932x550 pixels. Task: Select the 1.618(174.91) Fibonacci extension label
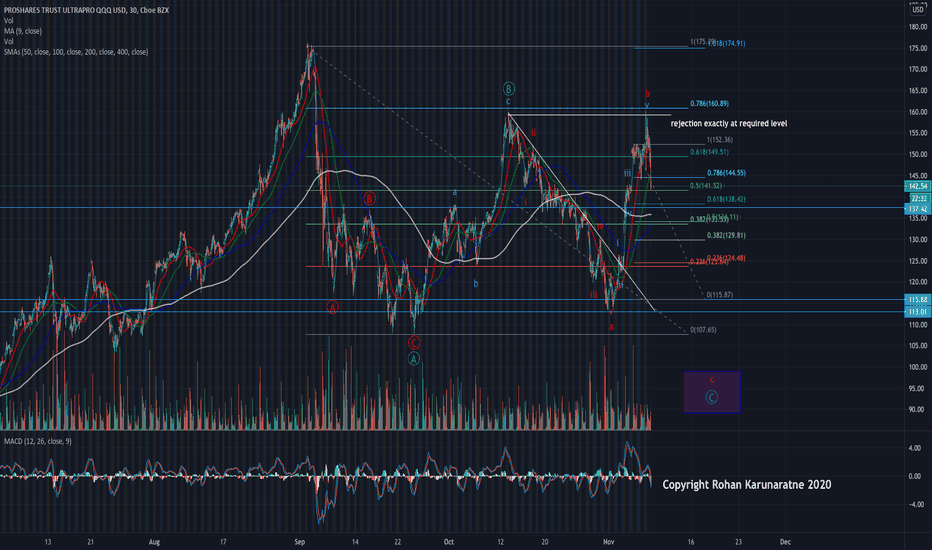click(726, 43)
